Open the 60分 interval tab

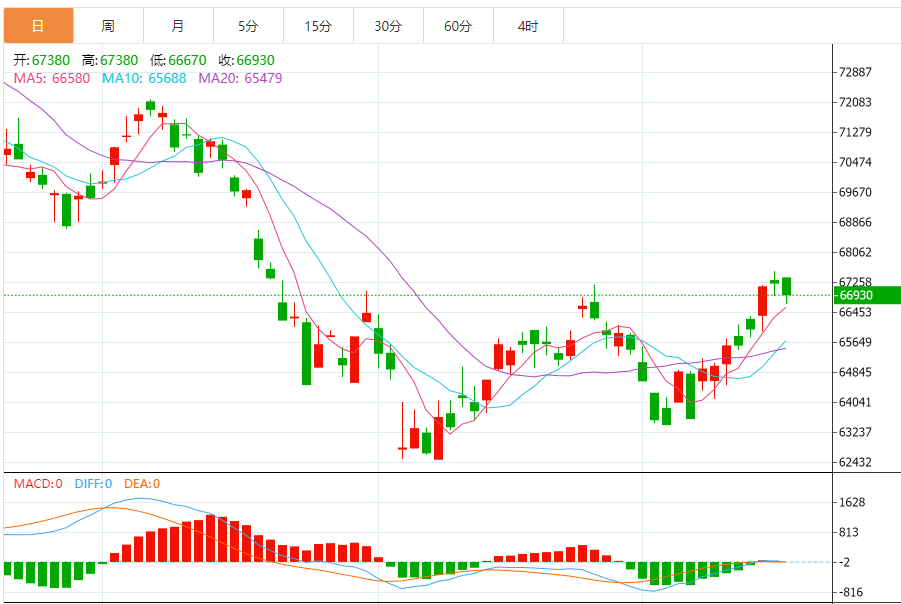459,26
